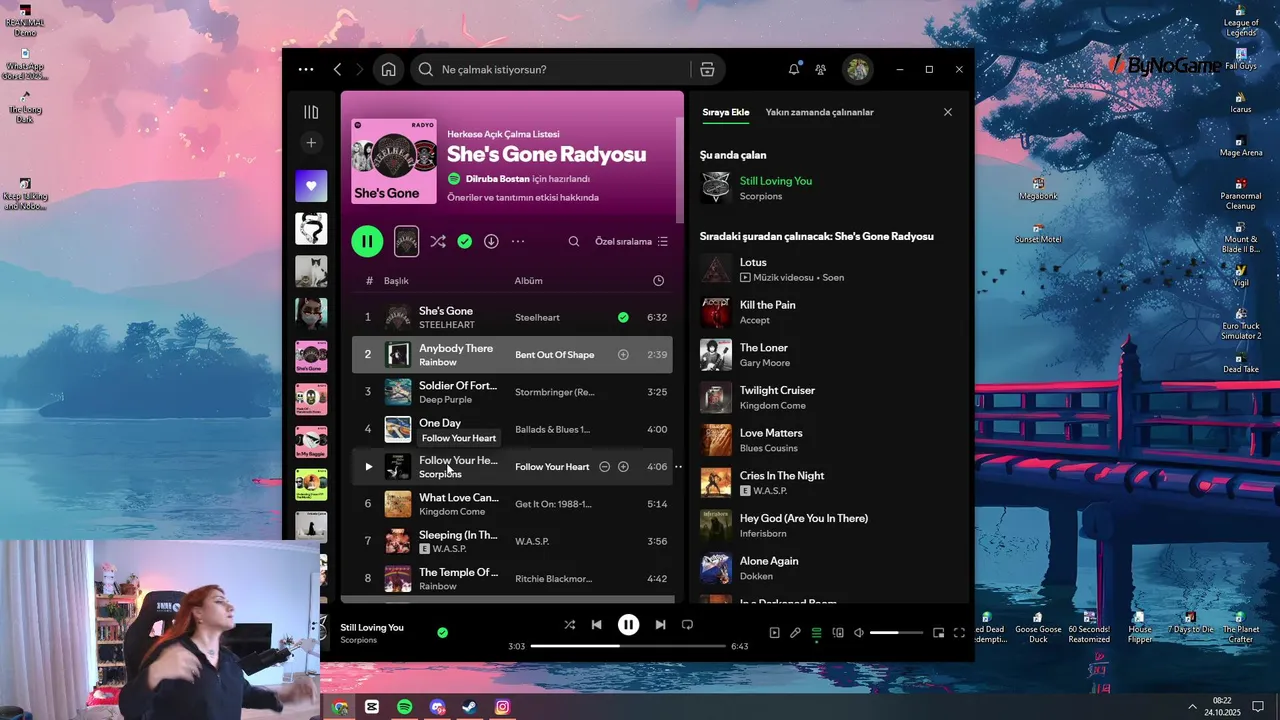Close the queue panel

[x=948, y=112]
